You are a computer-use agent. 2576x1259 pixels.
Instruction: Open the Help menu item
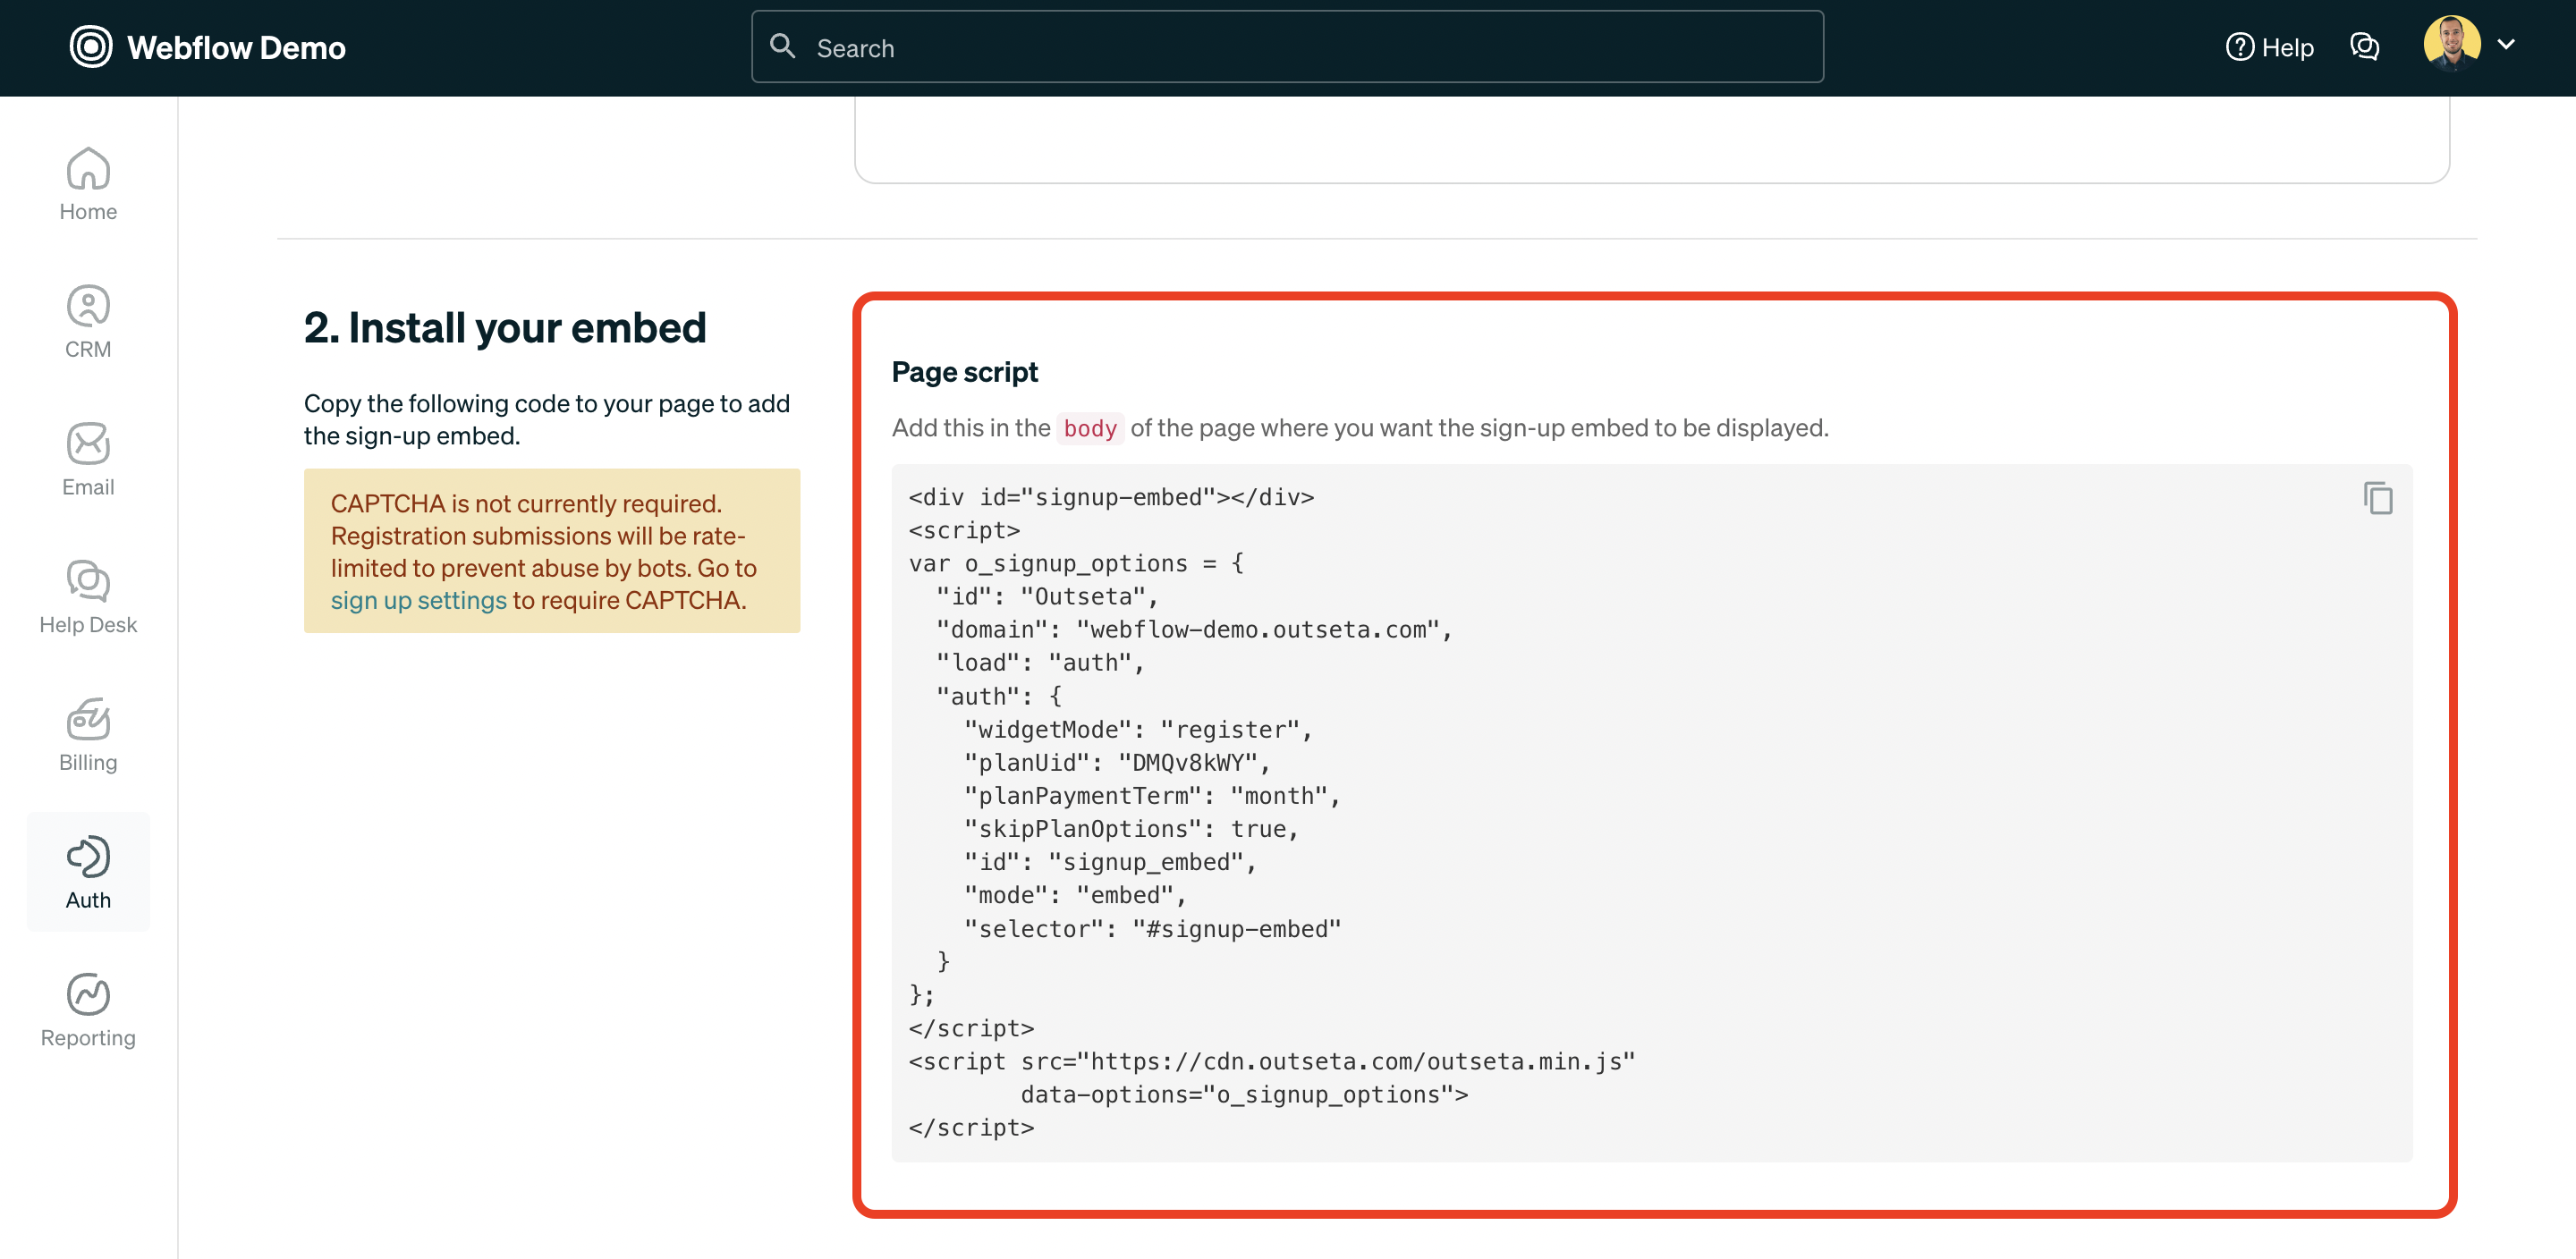pyautogui.click(x=2270, y=47)
